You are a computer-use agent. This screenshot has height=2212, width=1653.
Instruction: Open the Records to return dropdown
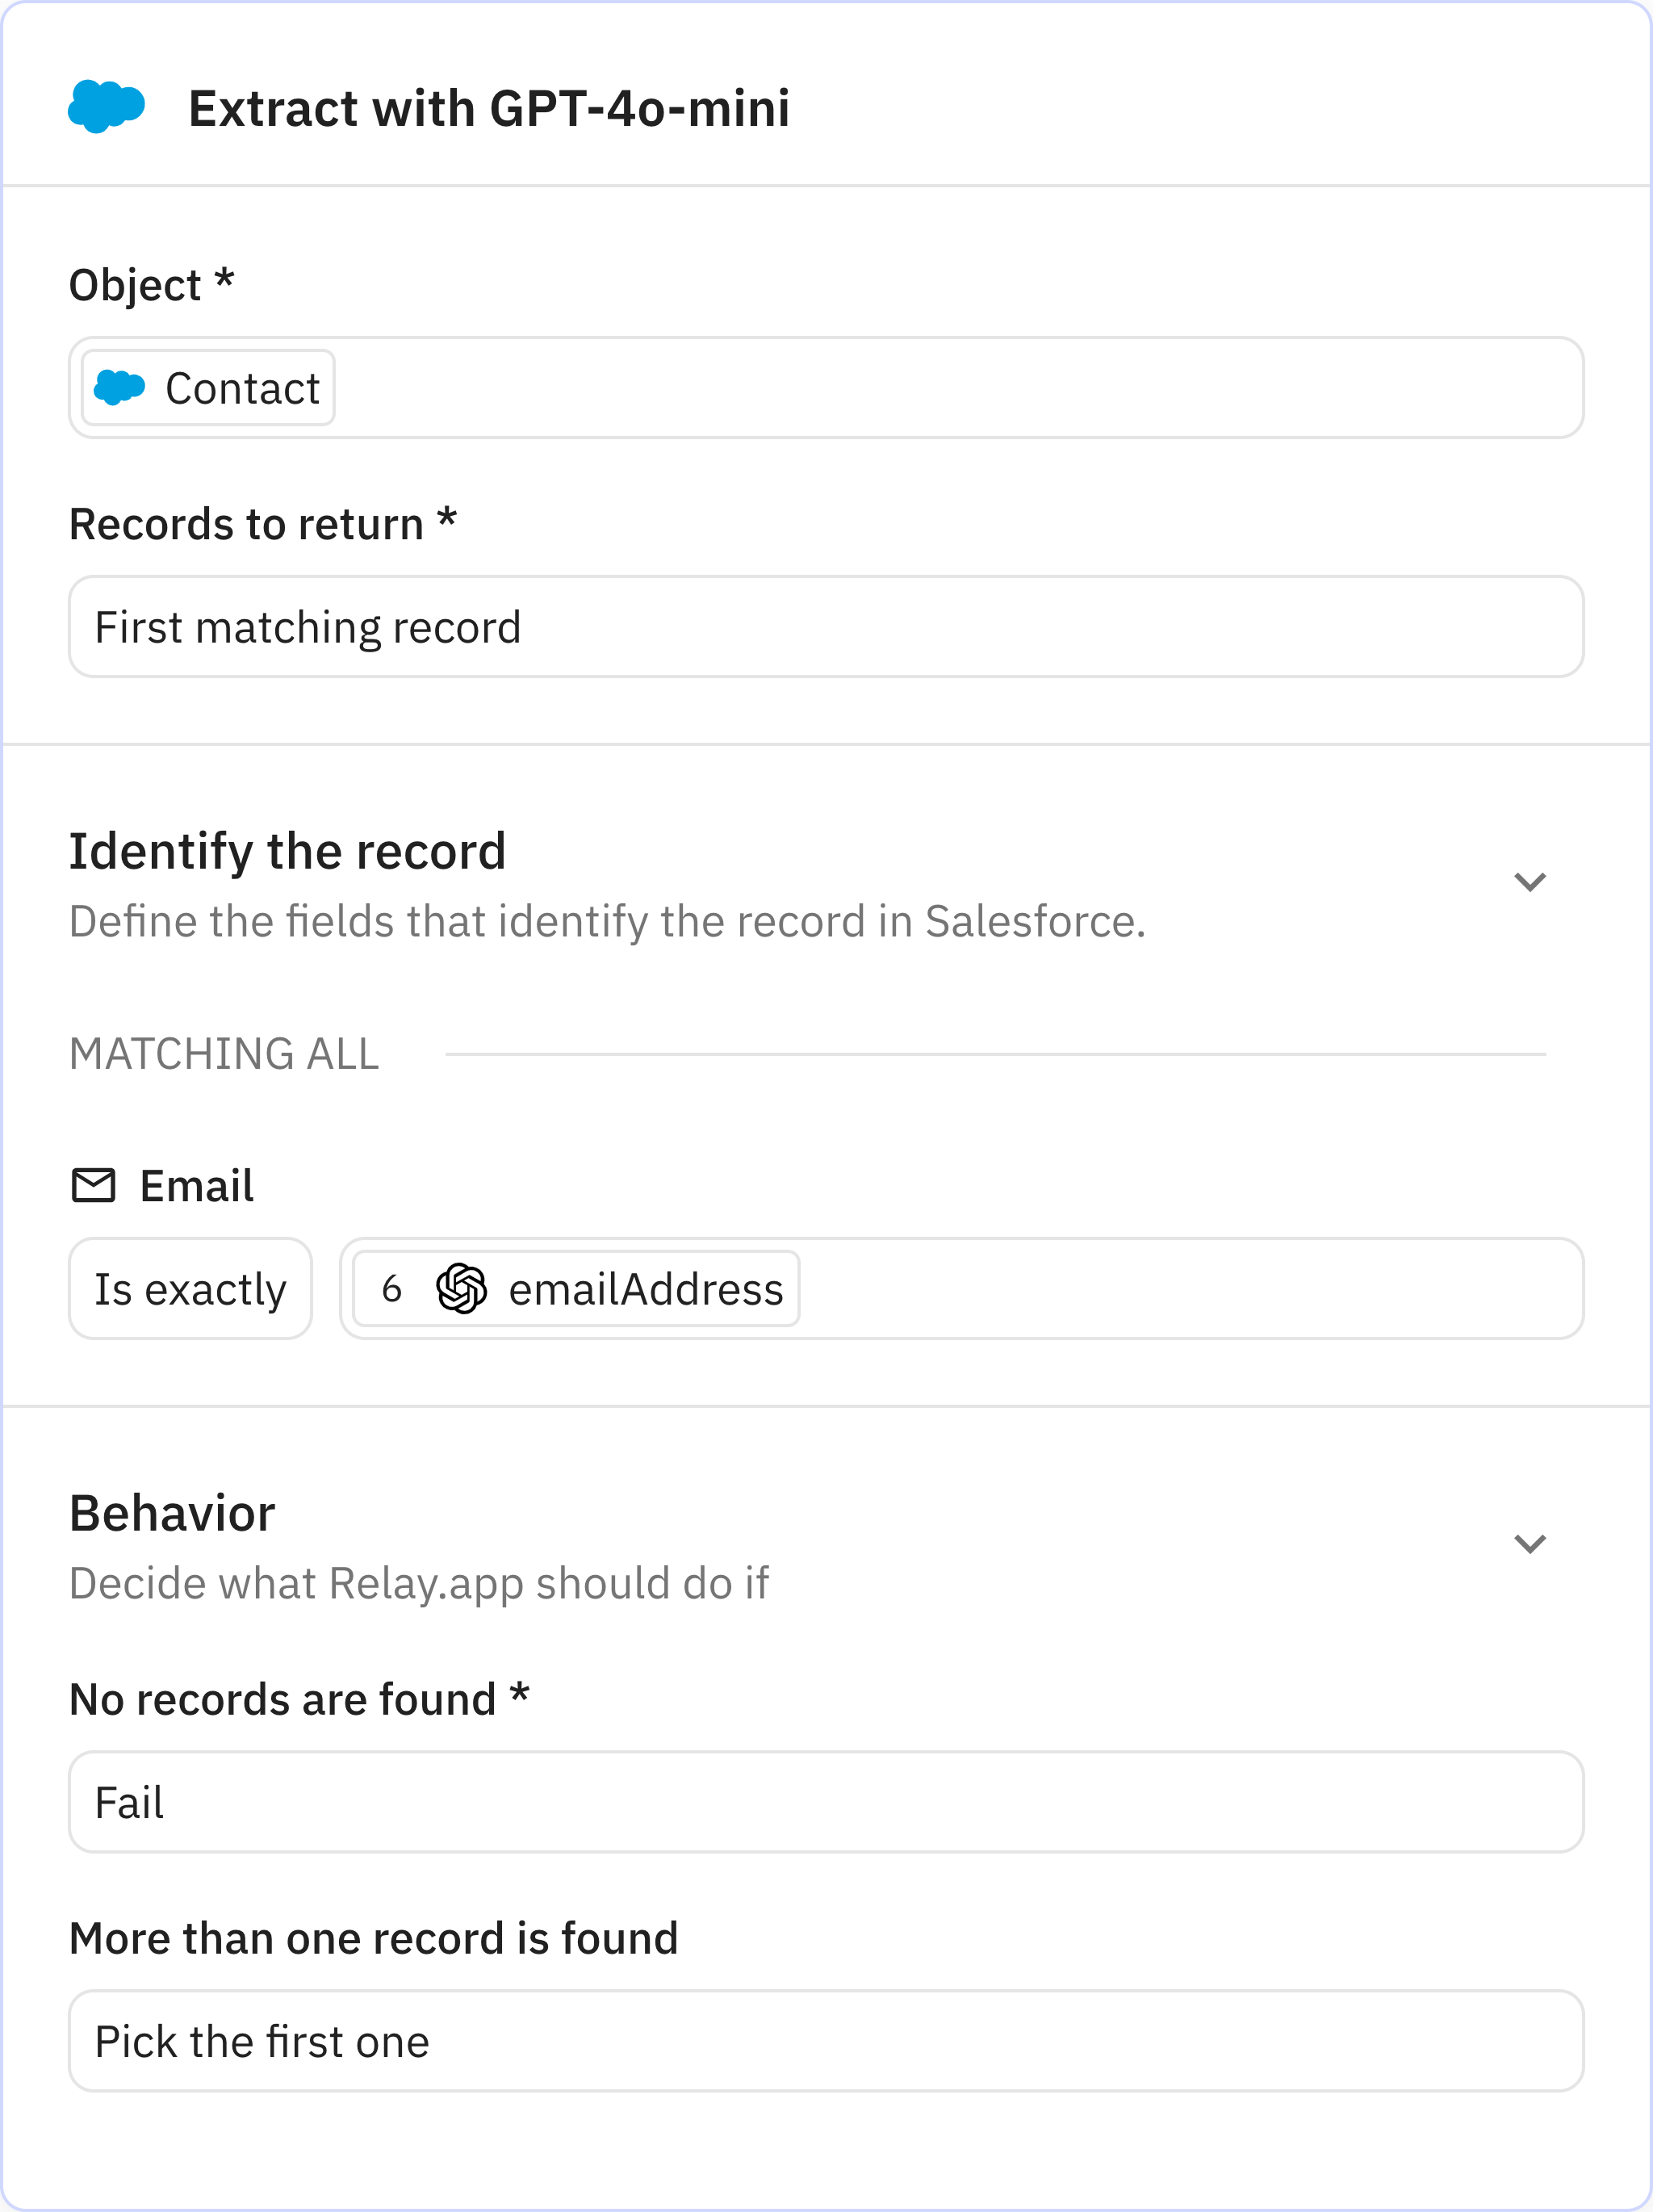pos(826,627)
